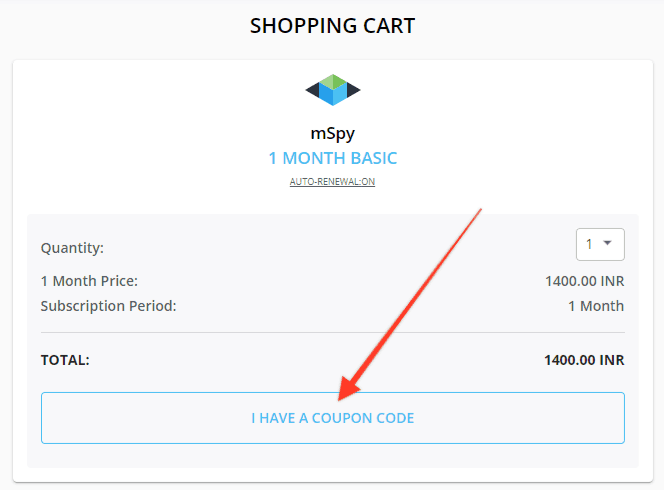Click the I HAVE A COUPON CODE button
The image size is (664, 490).
coord(333,418)
